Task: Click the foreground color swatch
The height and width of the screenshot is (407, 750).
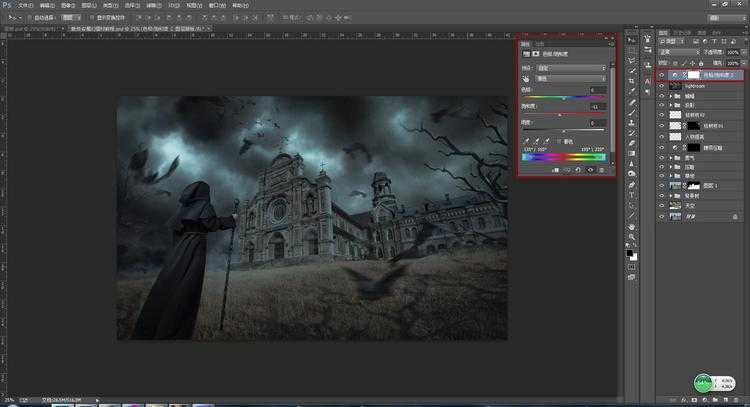Action: click(x=630, y=253)
